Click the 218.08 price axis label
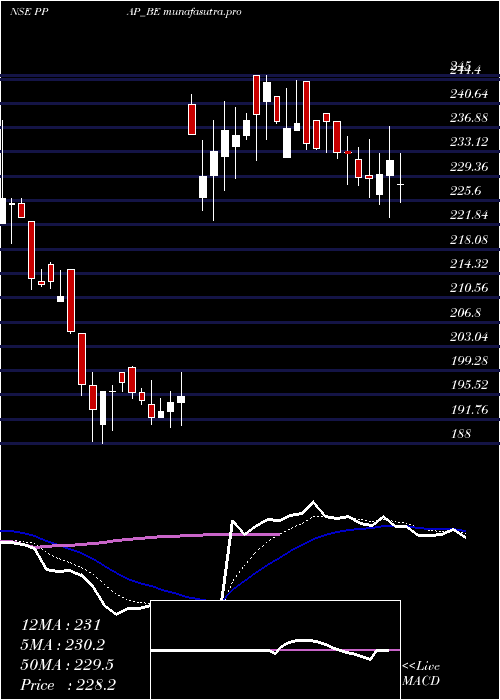500x700 pixels. (468, 240)
